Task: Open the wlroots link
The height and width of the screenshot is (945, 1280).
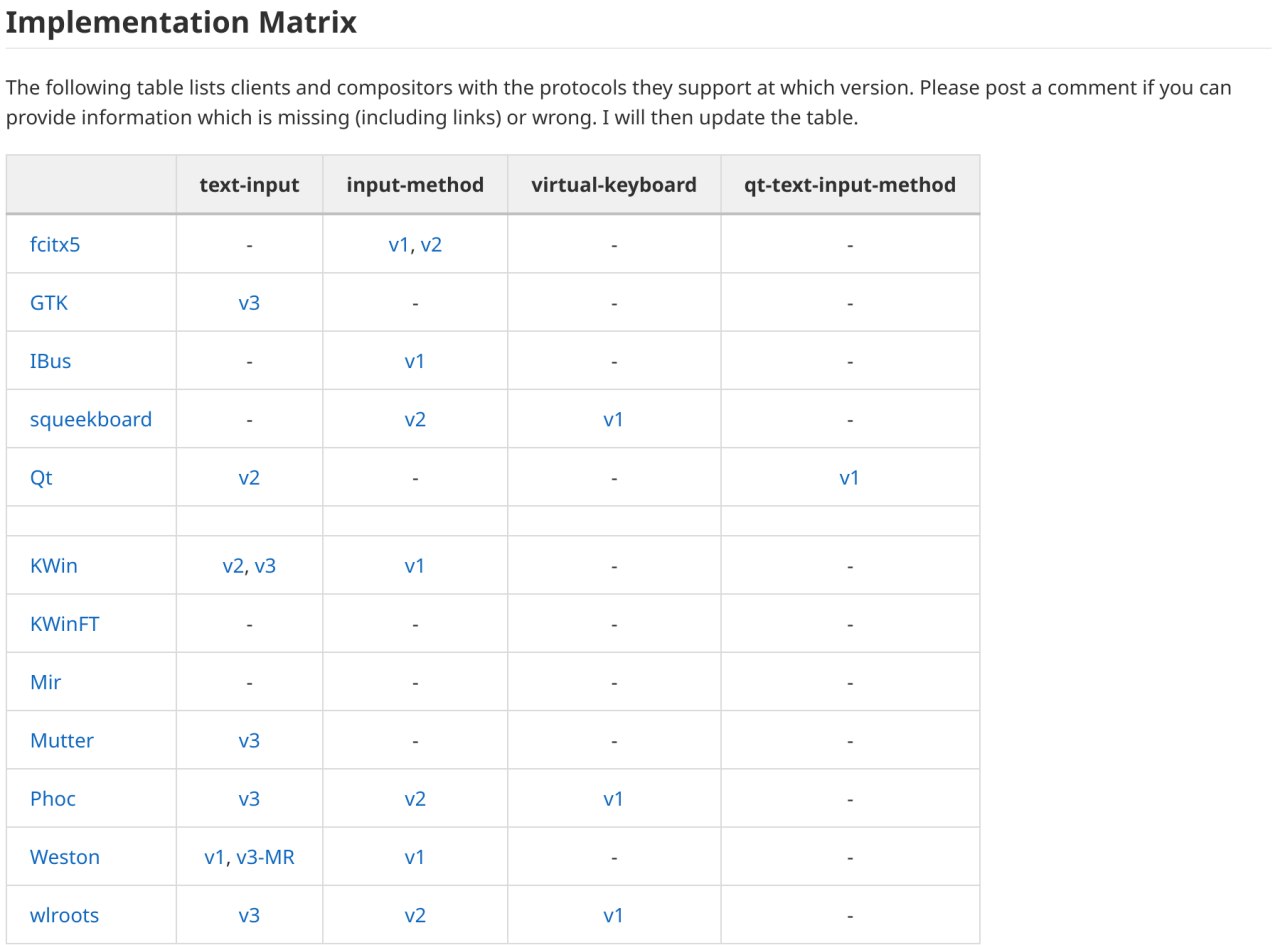Action: (65, 915)
